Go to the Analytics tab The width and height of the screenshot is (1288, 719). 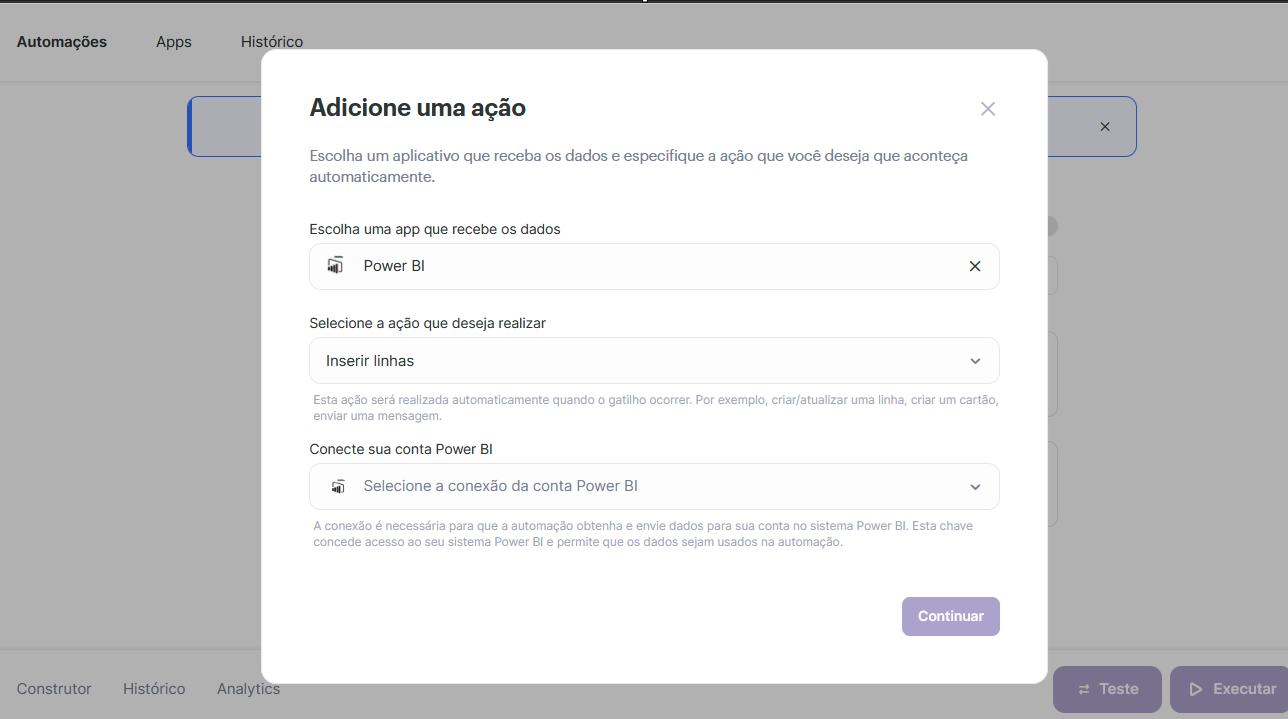[248, 689]
